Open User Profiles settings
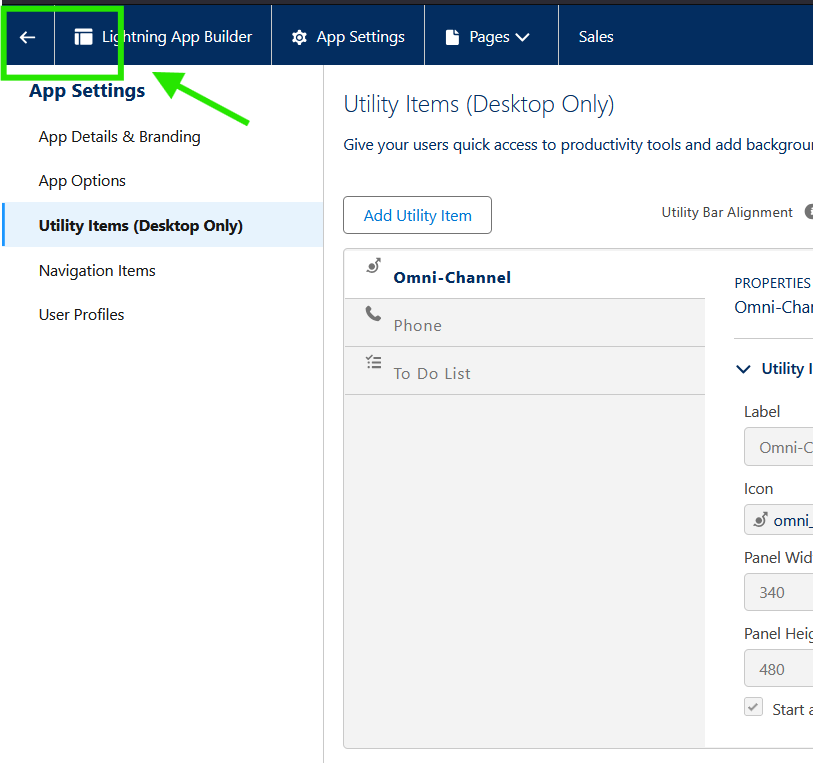 (81, 315)
